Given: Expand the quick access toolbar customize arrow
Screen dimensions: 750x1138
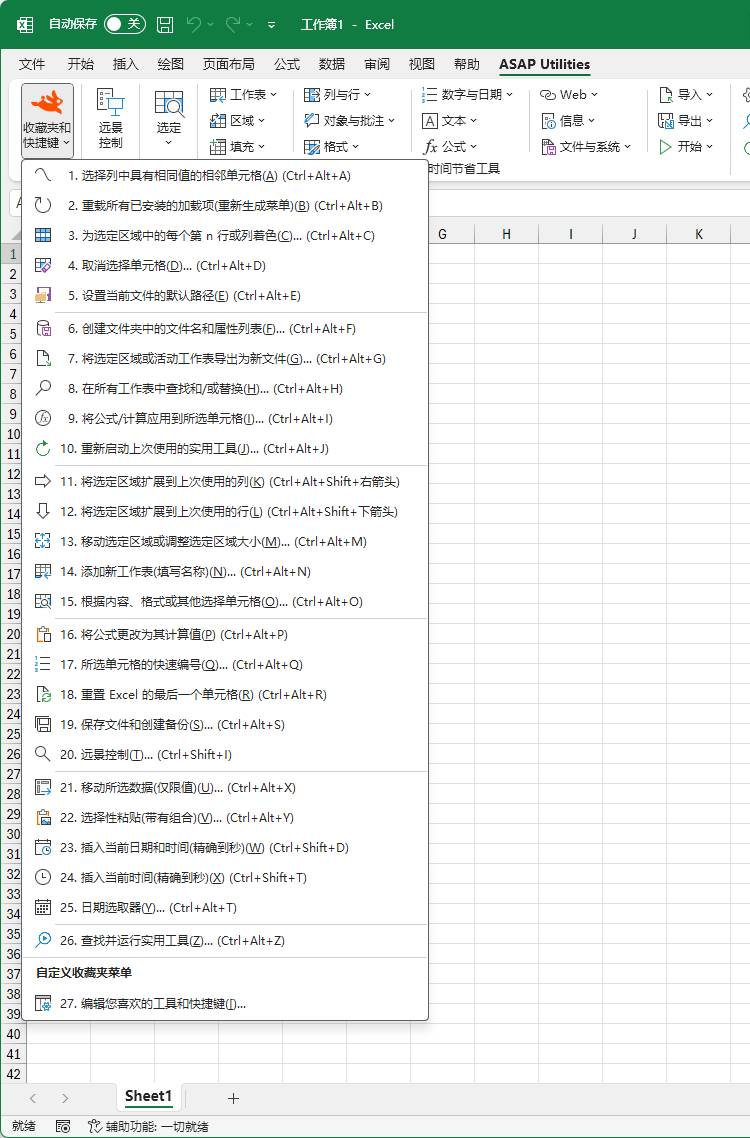Looking at the screenshot, I should click(x=272, y=25).
